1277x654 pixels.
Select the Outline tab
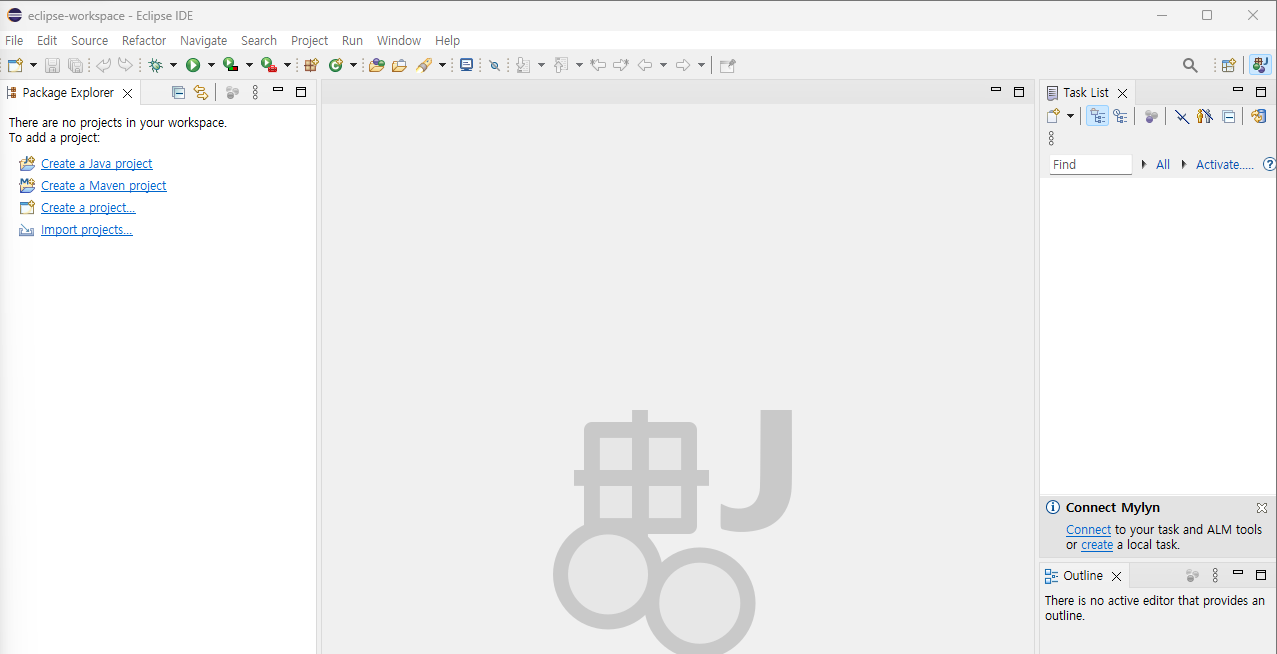1083,576
